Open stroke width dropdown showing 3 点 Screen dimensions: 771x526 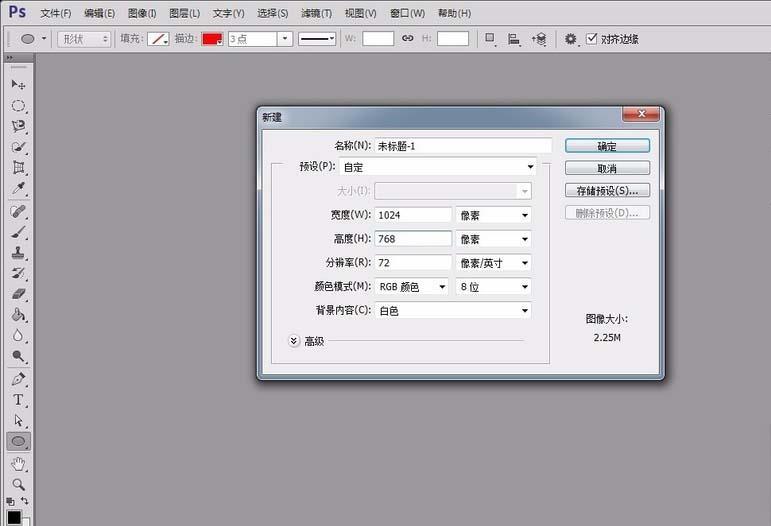click(x=285, y=38)
